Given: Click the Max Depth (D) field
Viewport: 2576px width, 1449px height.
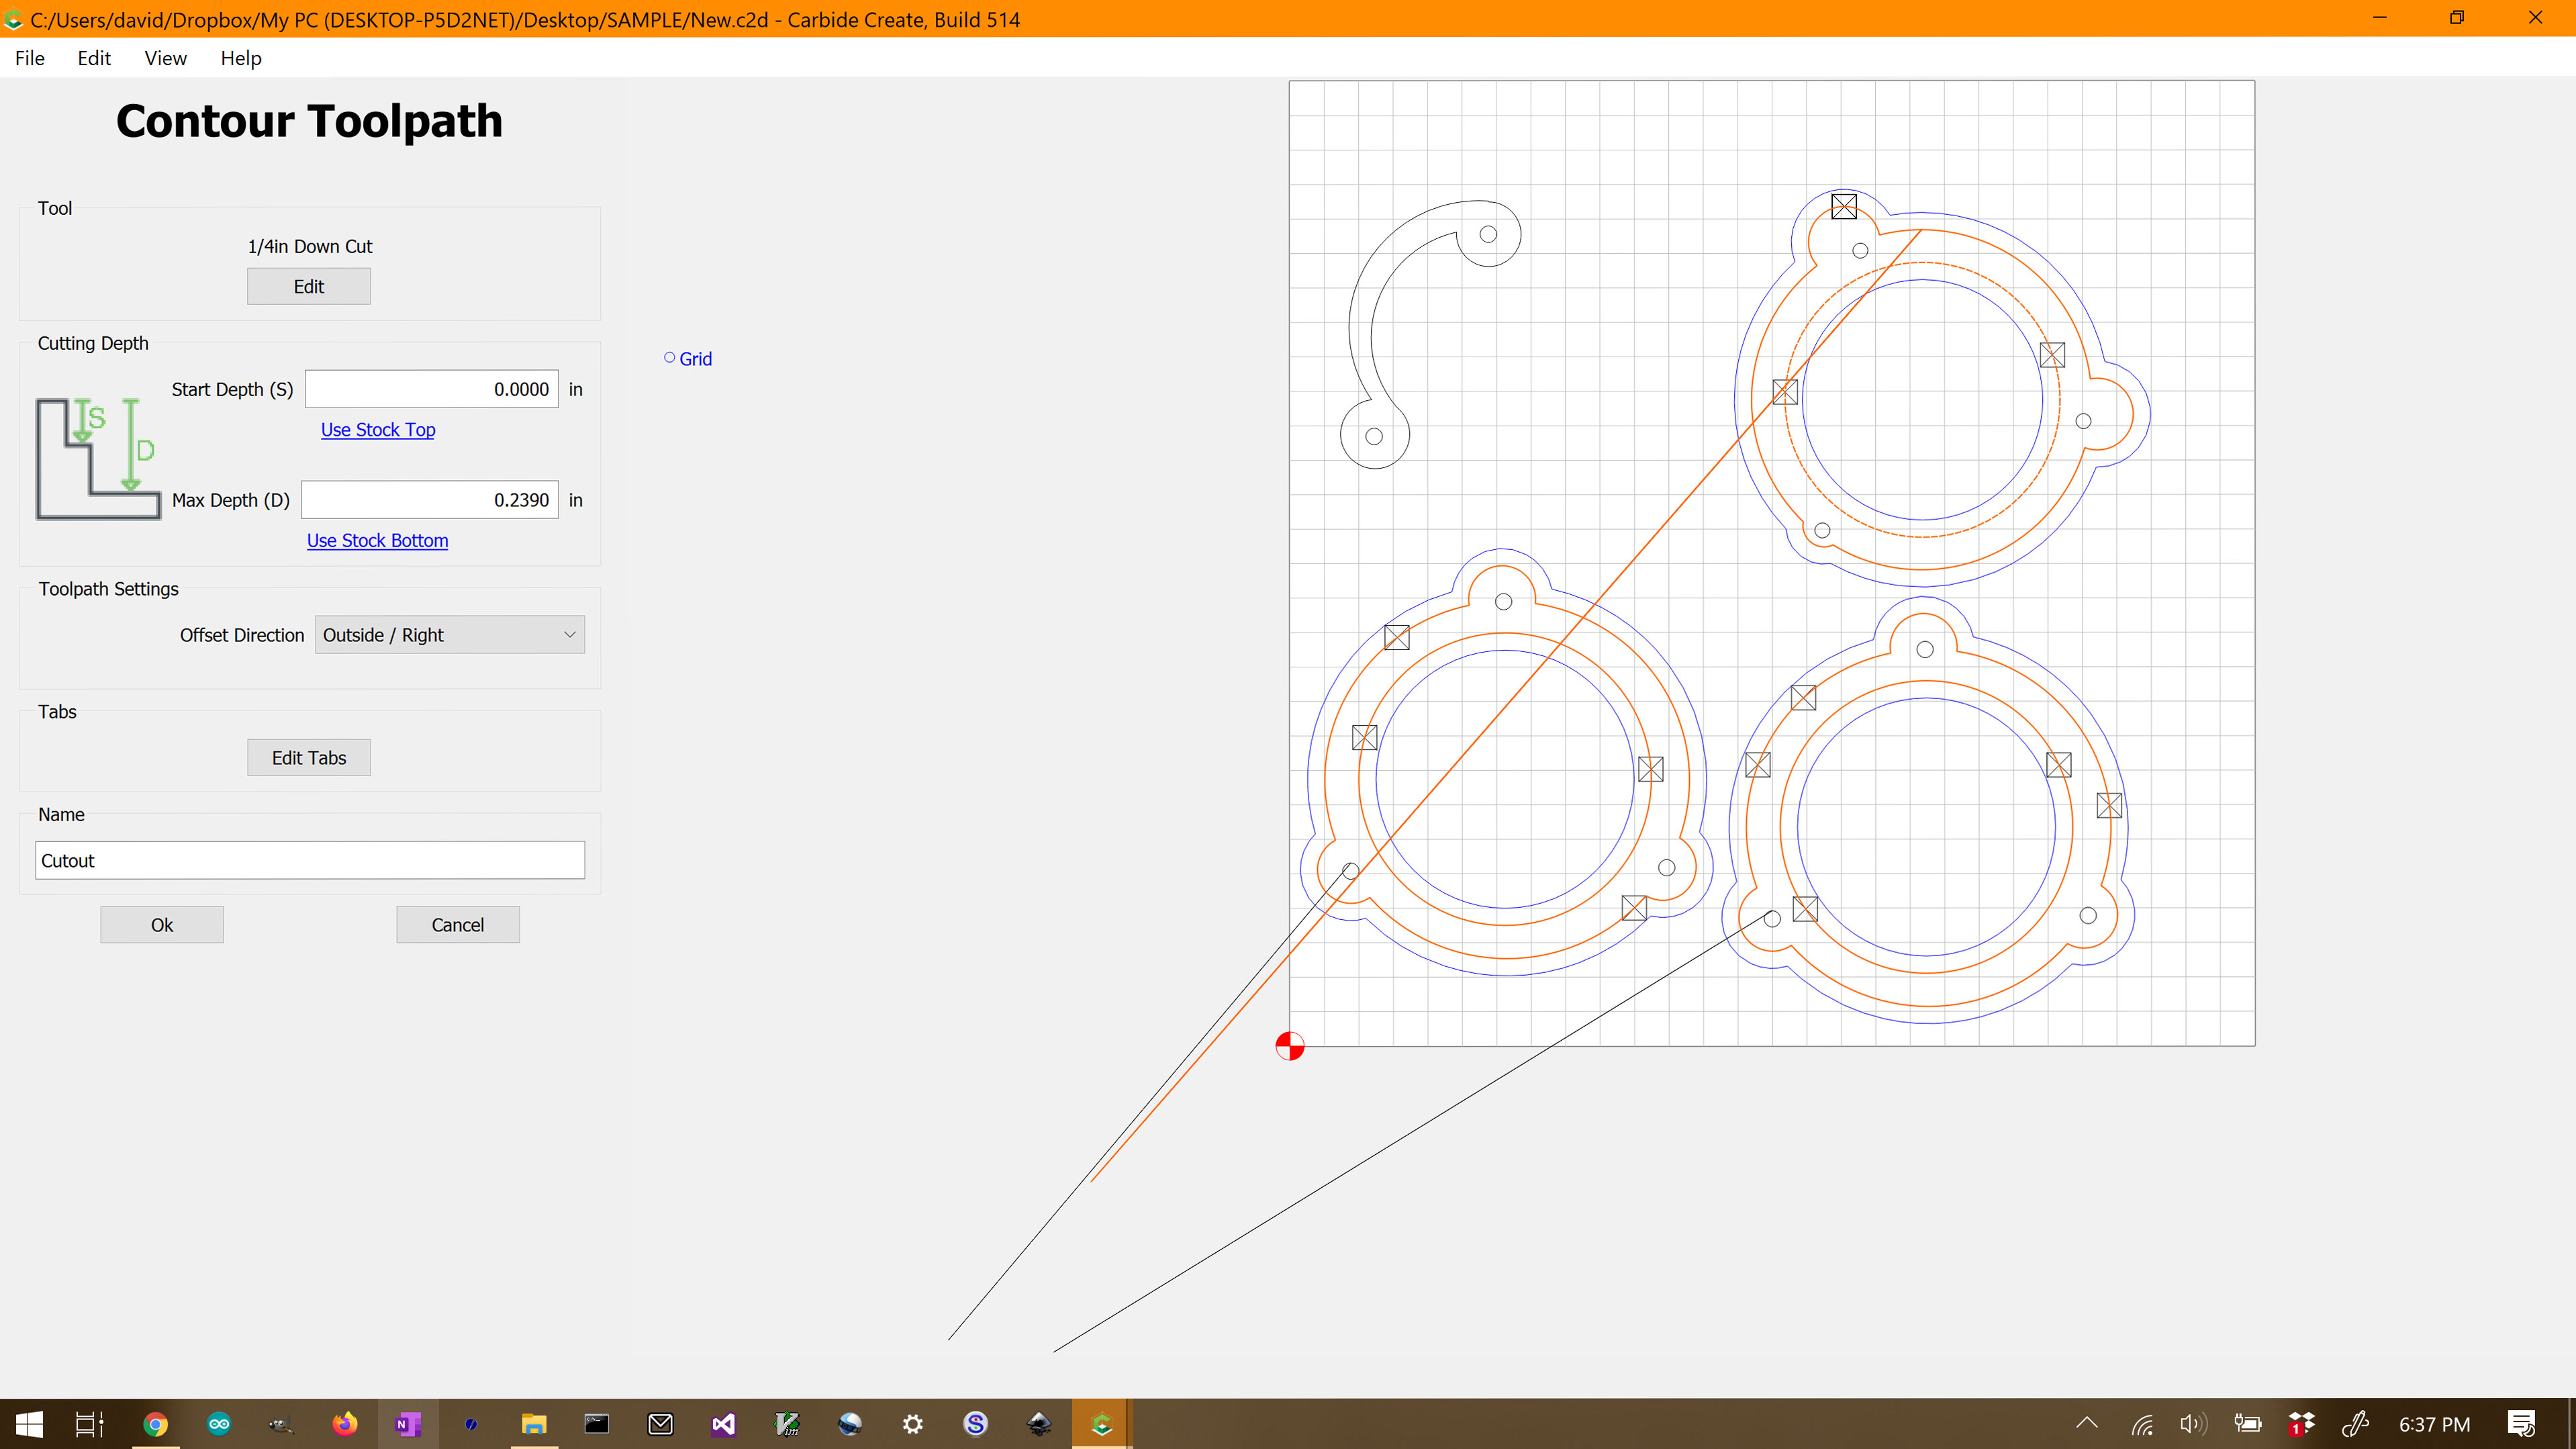Looking at the screenshot, I should tap(430, 499).
